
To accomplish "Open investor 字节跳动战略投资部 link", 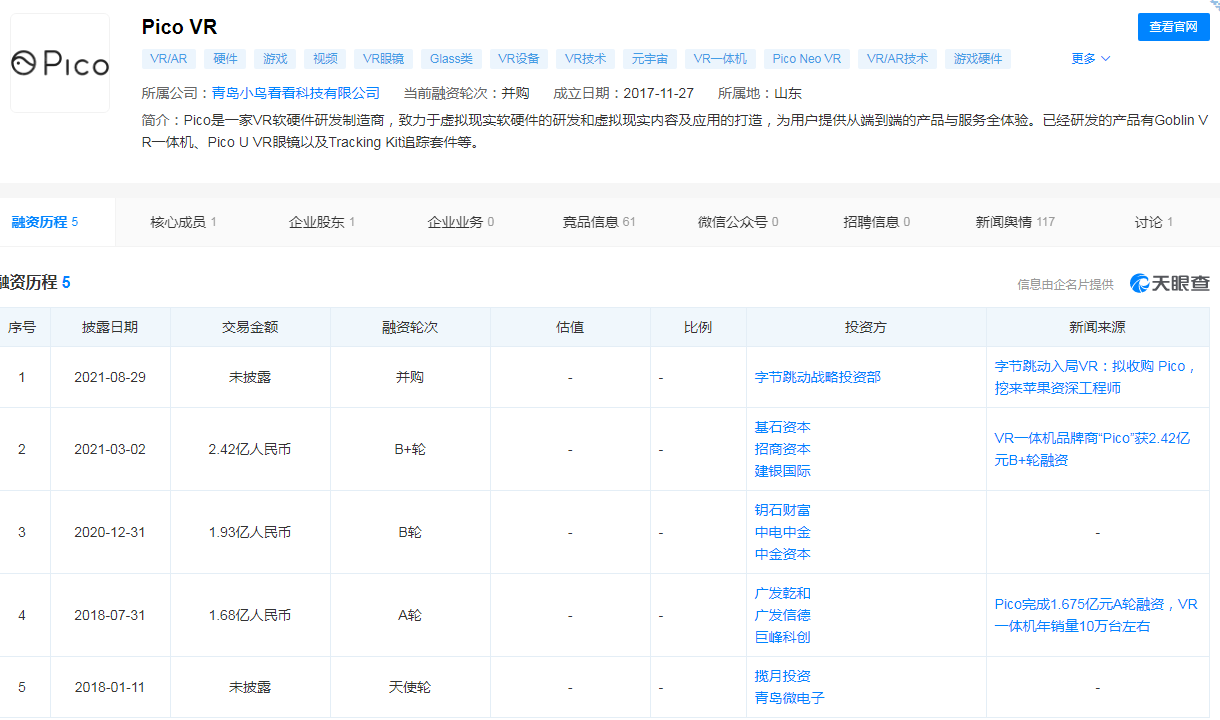I will (817, 377).
